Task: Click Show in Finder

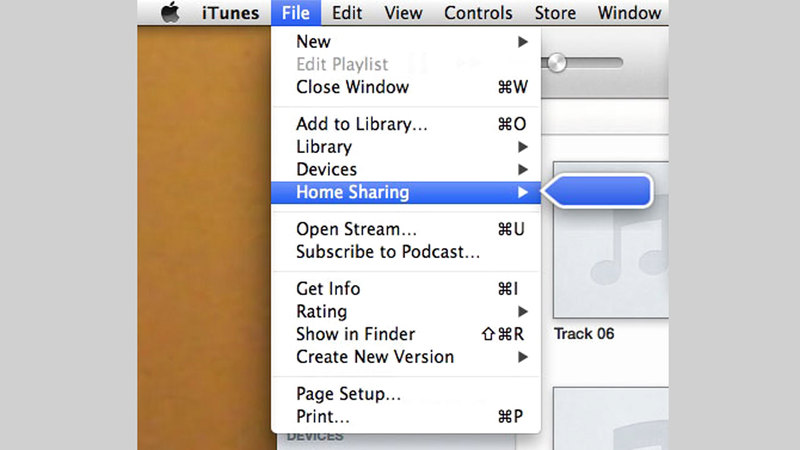Action: (355, 334)
